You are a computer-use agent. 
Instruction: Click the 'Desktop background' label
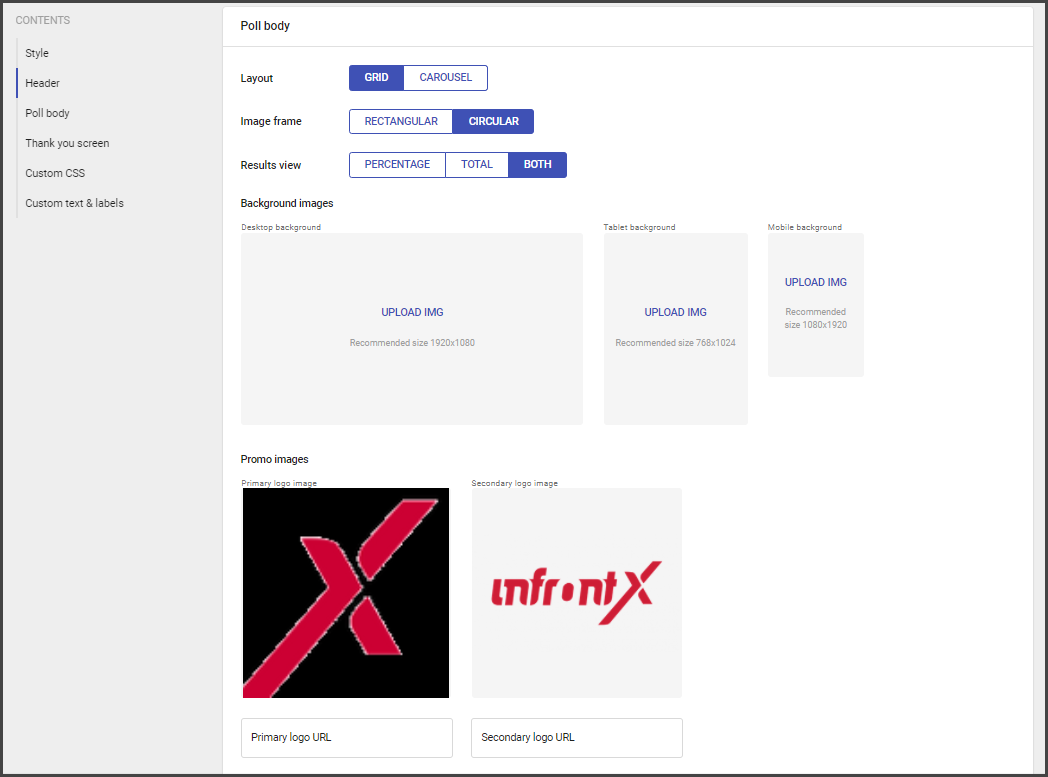[281, 227]
